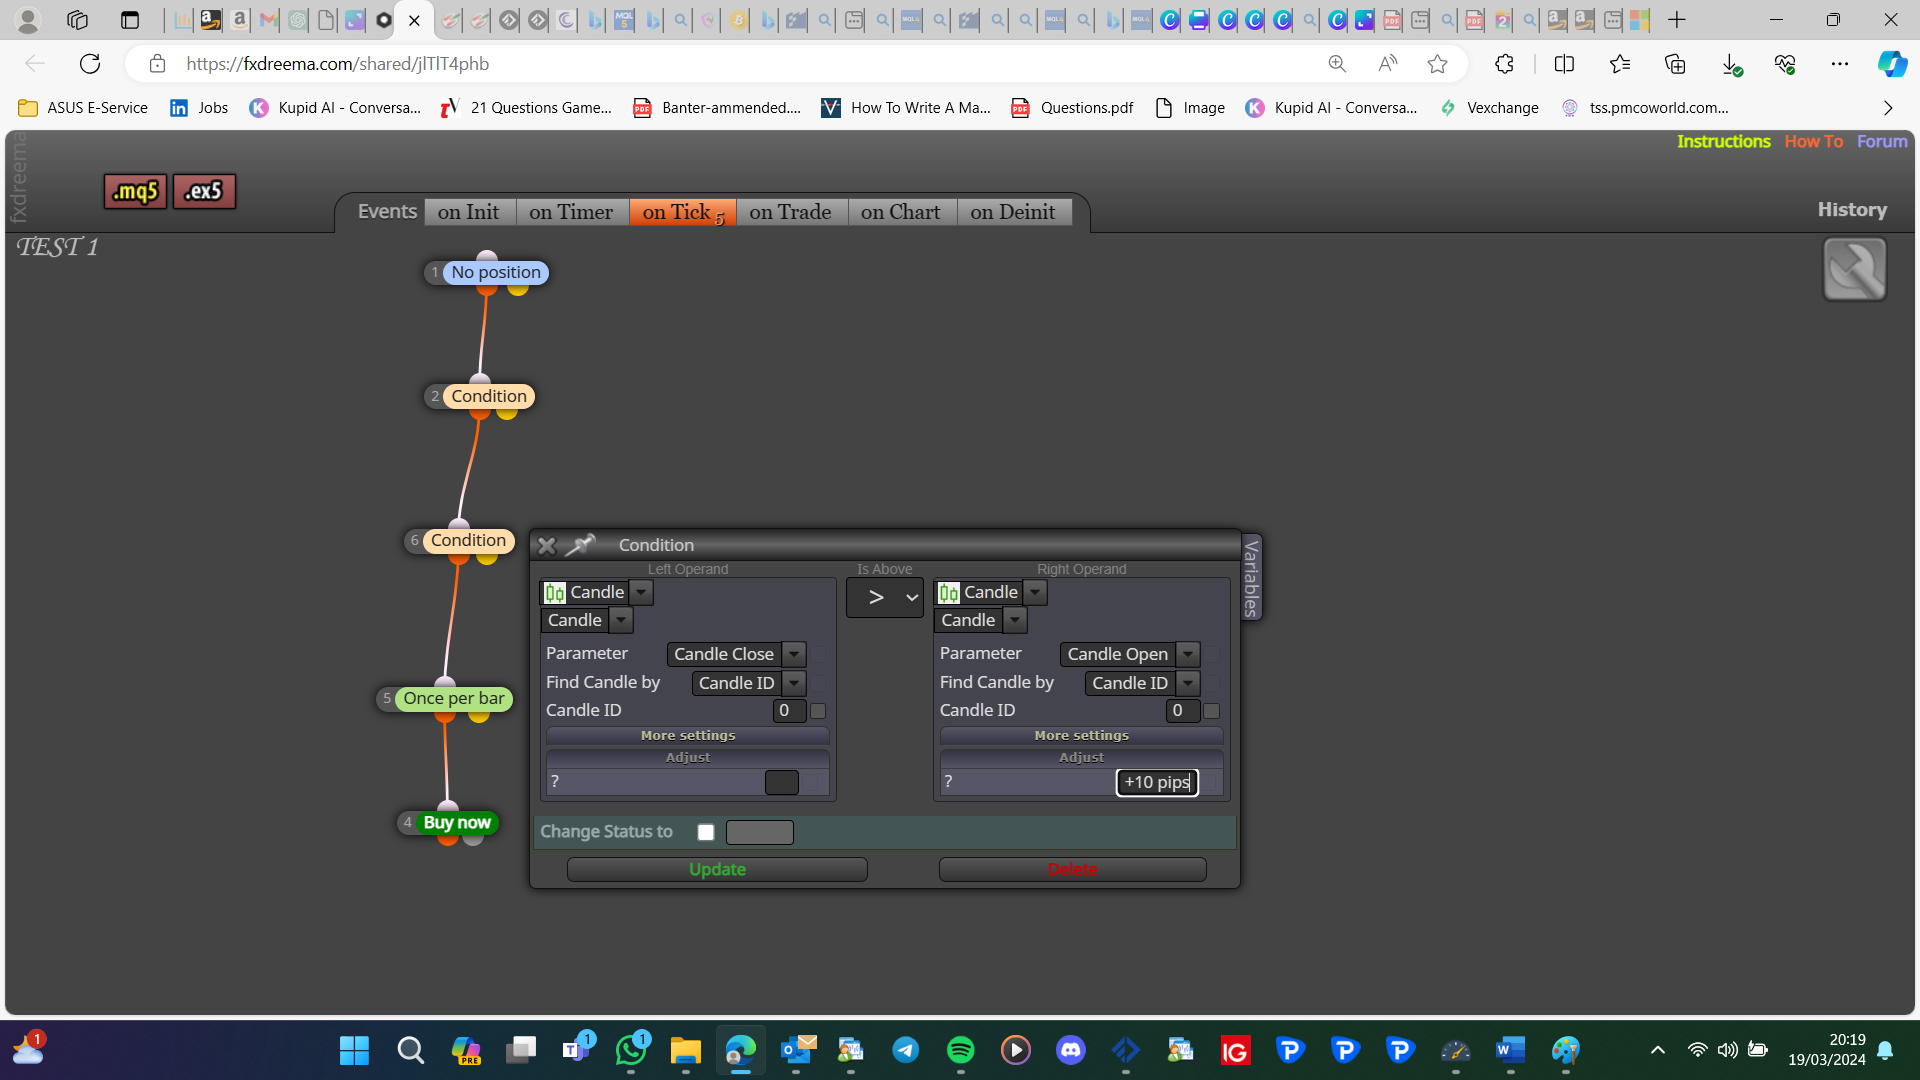The width and height of the screenshot is (1920, 1080).
Task: Toggle Right Operand Find Candle by checkbox
Action: coord(1213,683)
